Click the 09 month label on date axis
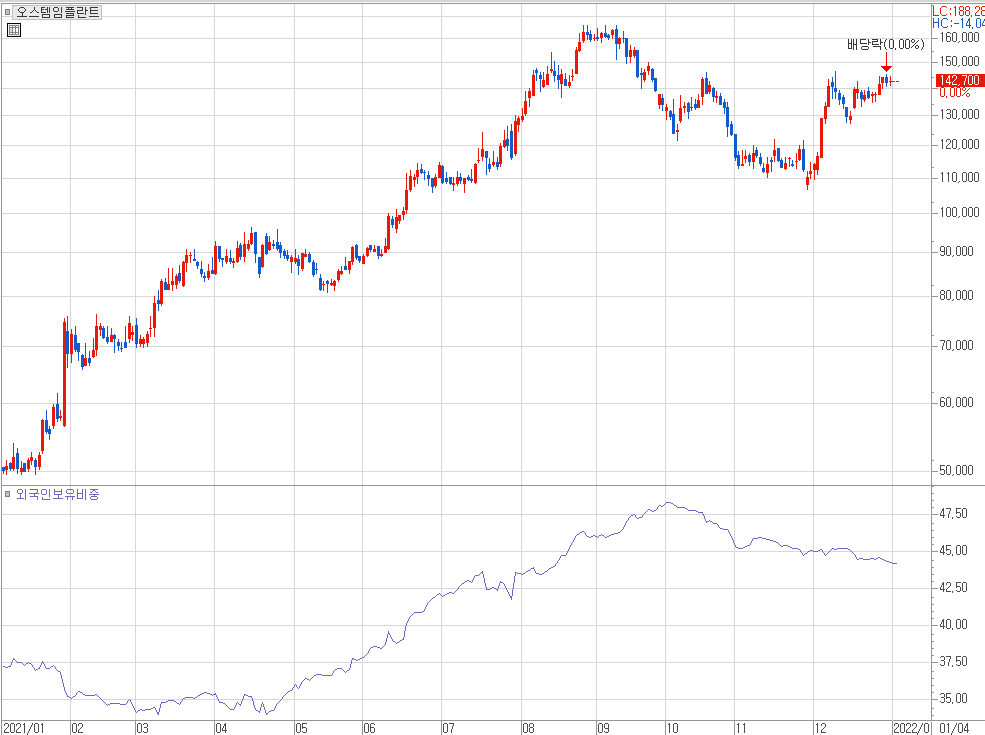This screenshot has height=735, width=985. pyautogui.click(x=603, y=729)
